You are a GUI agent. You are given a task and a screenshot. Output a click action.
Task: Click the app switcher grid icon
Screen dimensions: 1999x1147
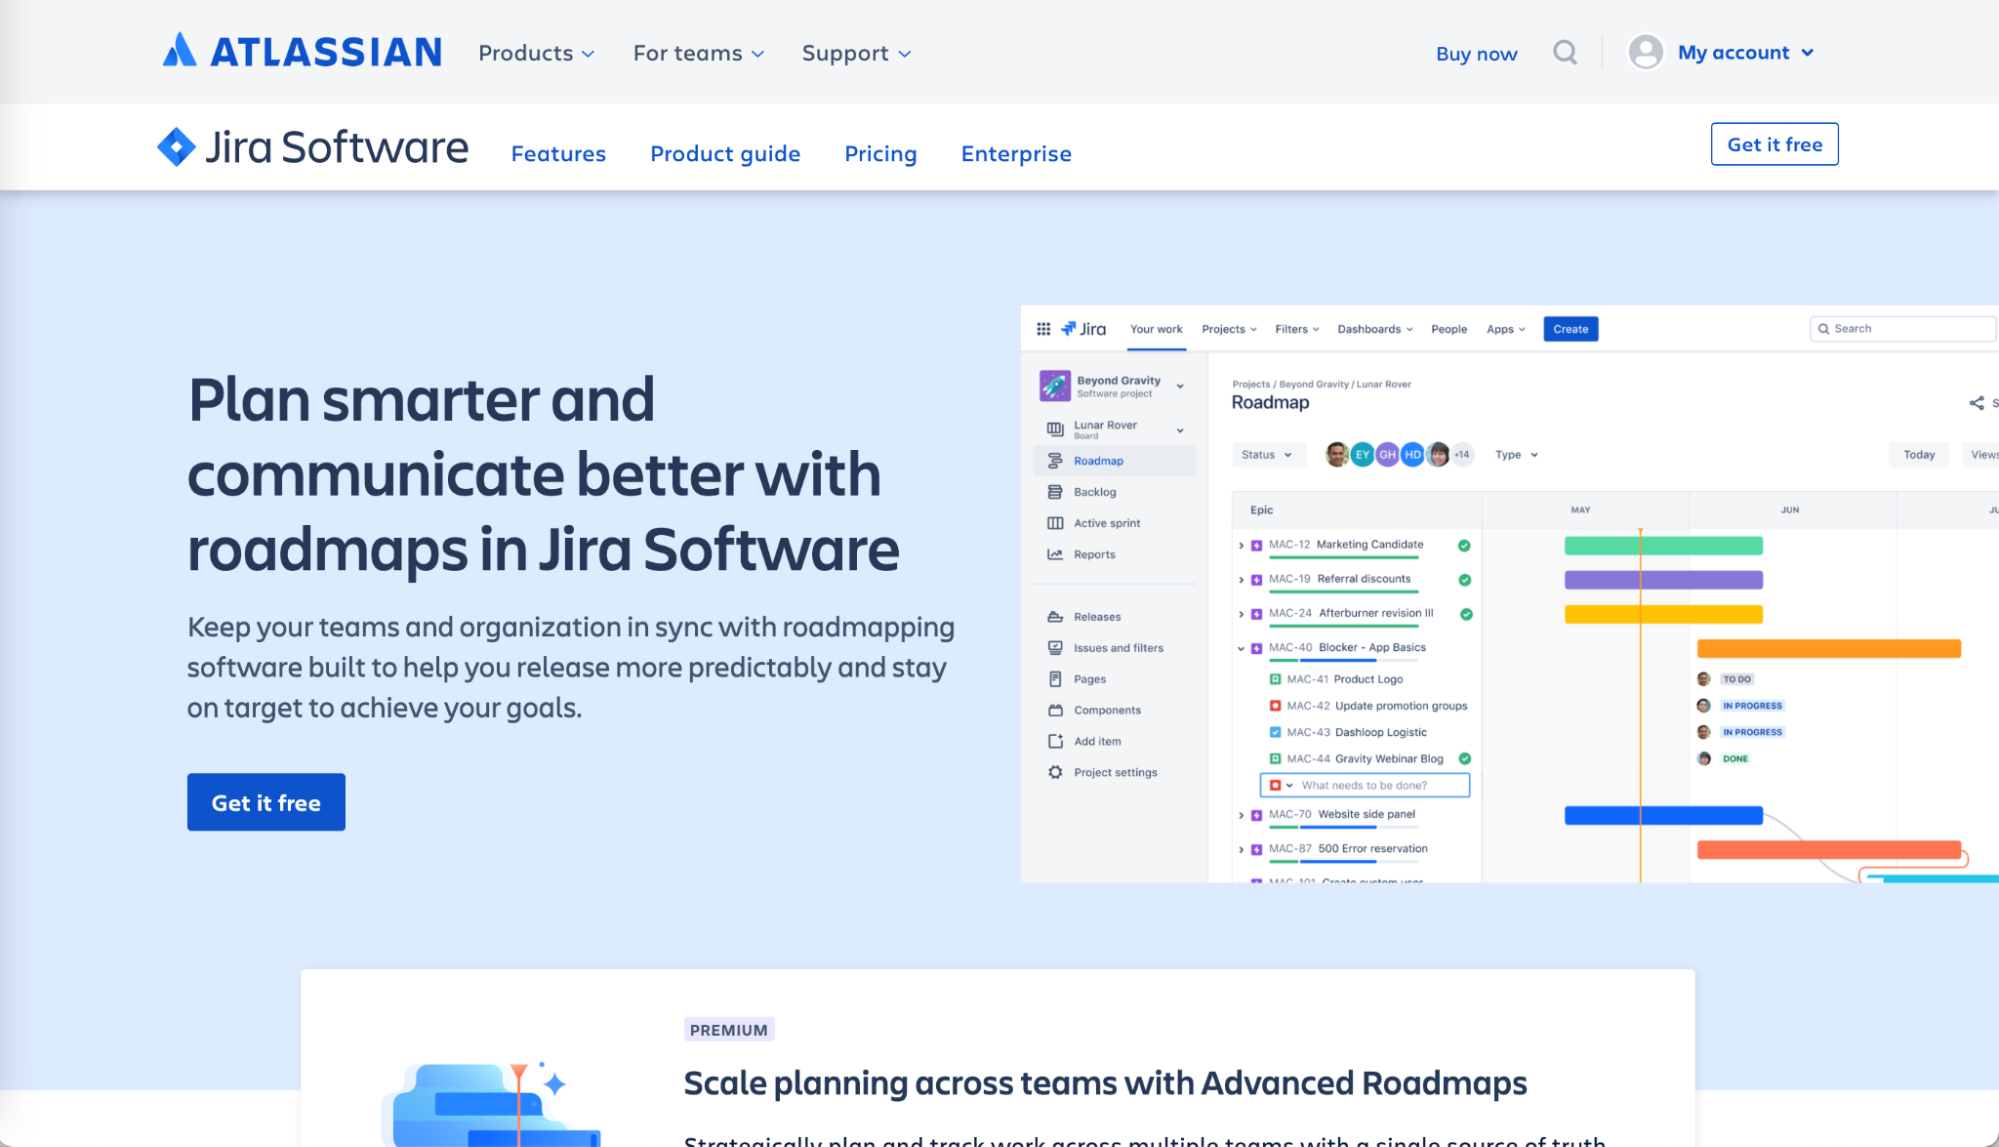tap(1043, 328)
